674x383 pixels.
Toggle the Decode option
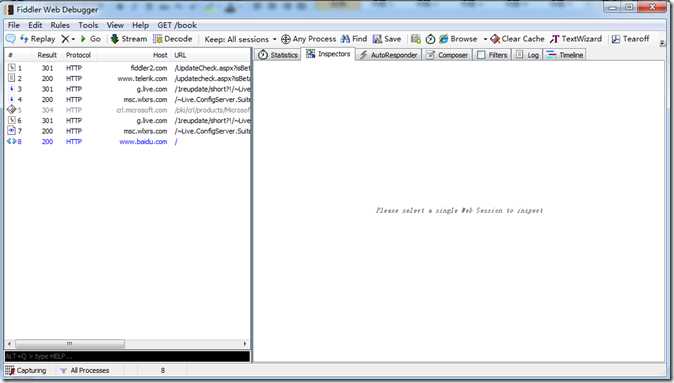click(x=173, y=39)
